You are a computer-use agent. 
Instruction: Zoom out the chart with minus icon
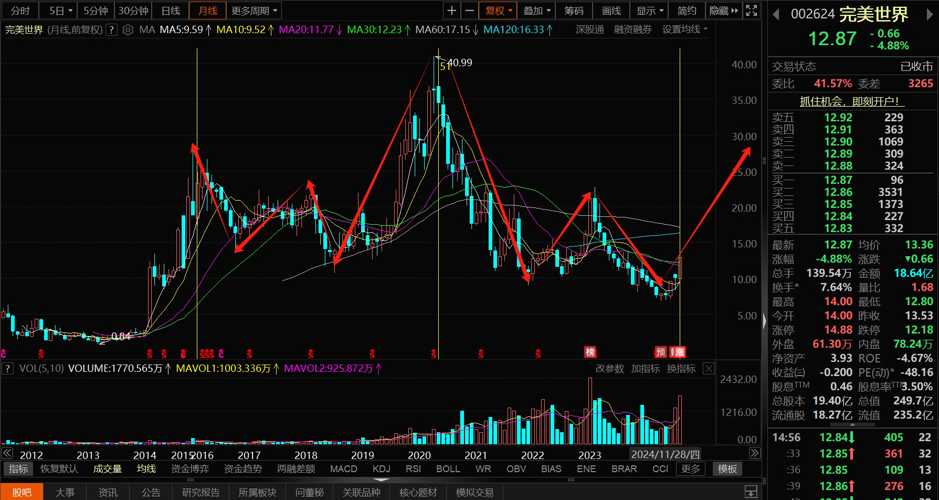coord(470,10)
